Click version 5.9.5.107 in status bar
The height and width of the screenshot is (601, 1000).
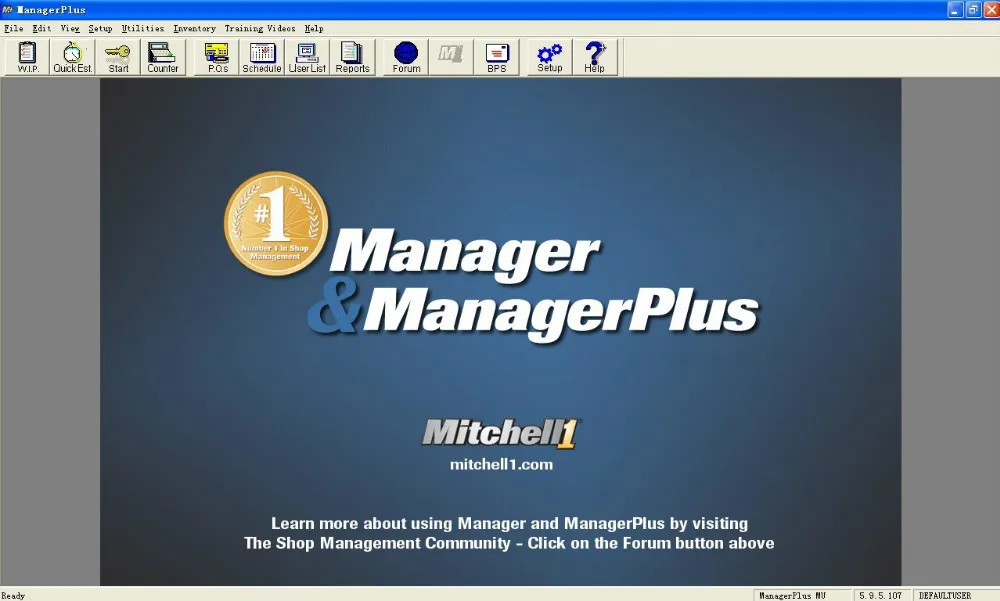click(882, 595)
